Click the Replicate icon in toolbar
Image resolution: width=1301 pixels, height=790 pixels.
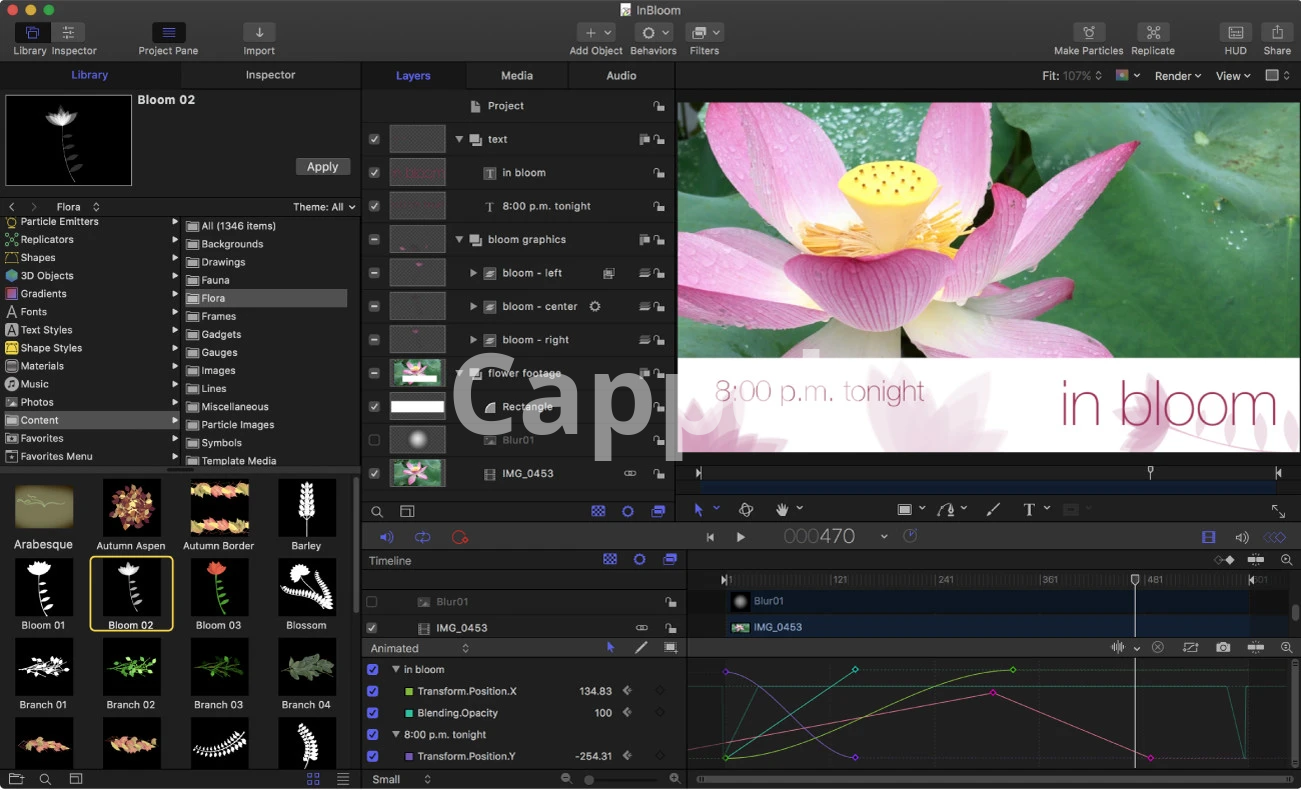pos(1152,33)
